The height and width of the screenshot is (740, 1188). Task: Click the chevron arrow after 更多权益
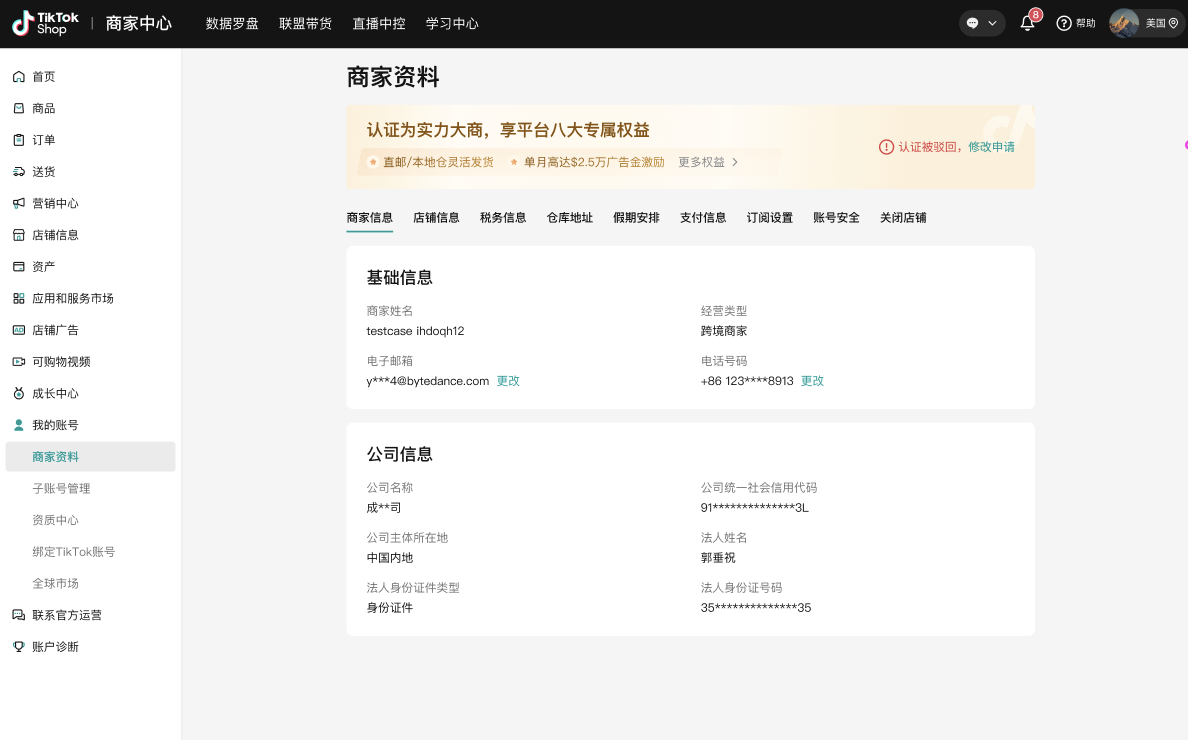tap(735, 162)
